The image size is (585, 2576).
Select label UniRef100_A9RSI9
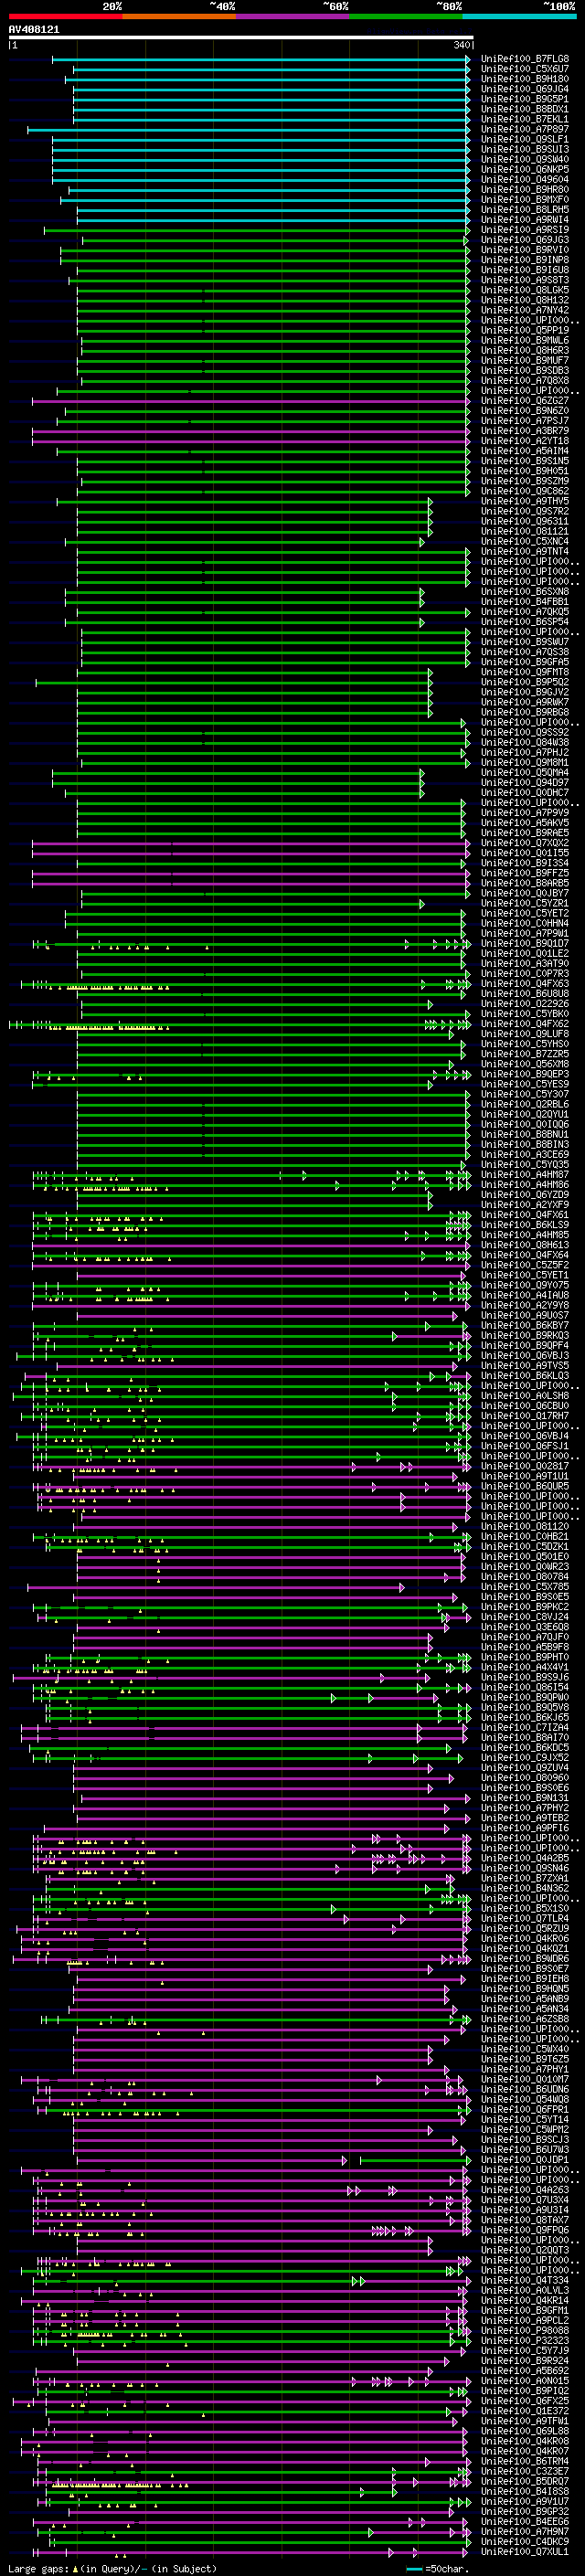click(525, 230)
